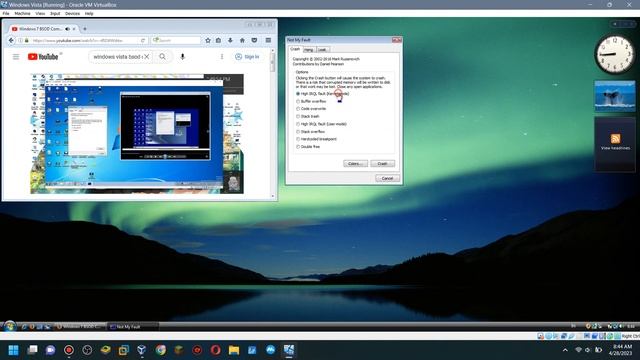Image resolution: width=640 pixels, height=360 pixels.
Task: Go to Firefox home page icon
Action: pos(242,40)
